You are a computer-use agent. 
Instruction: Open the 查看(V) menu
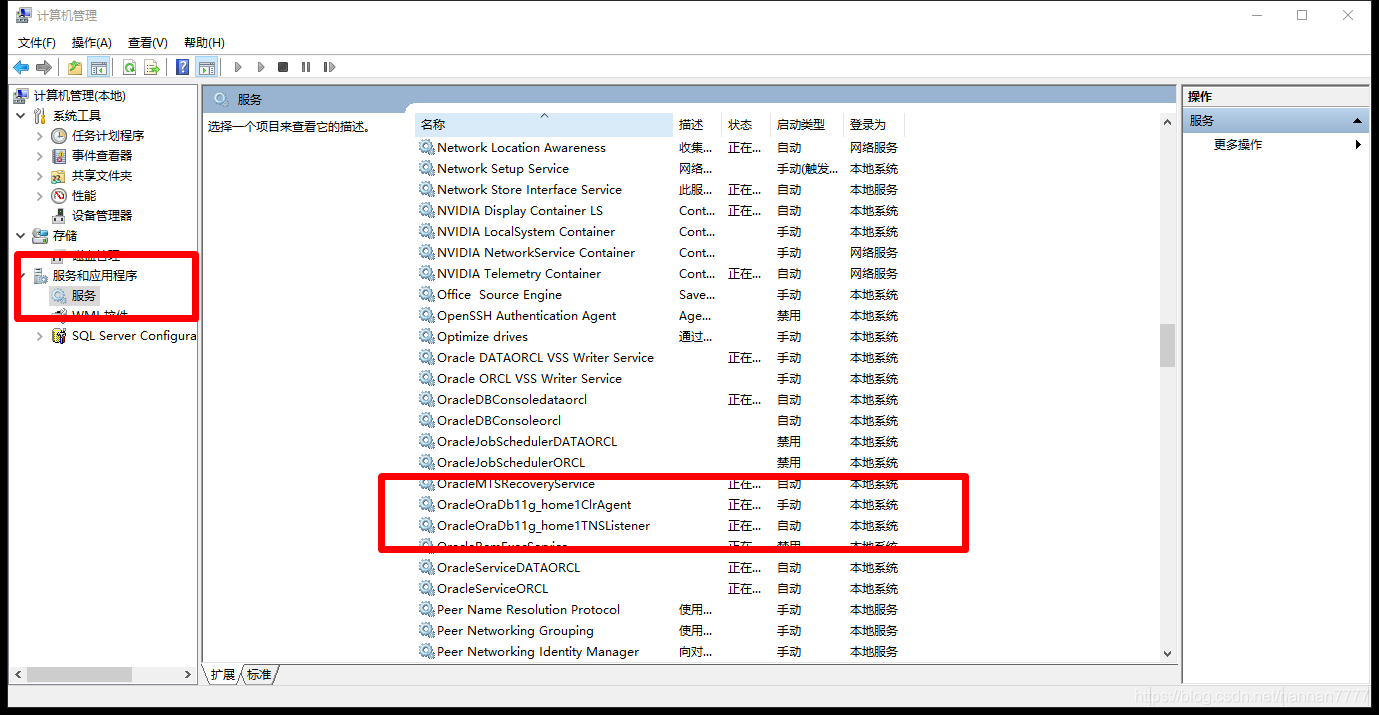[x=148, y=42]
